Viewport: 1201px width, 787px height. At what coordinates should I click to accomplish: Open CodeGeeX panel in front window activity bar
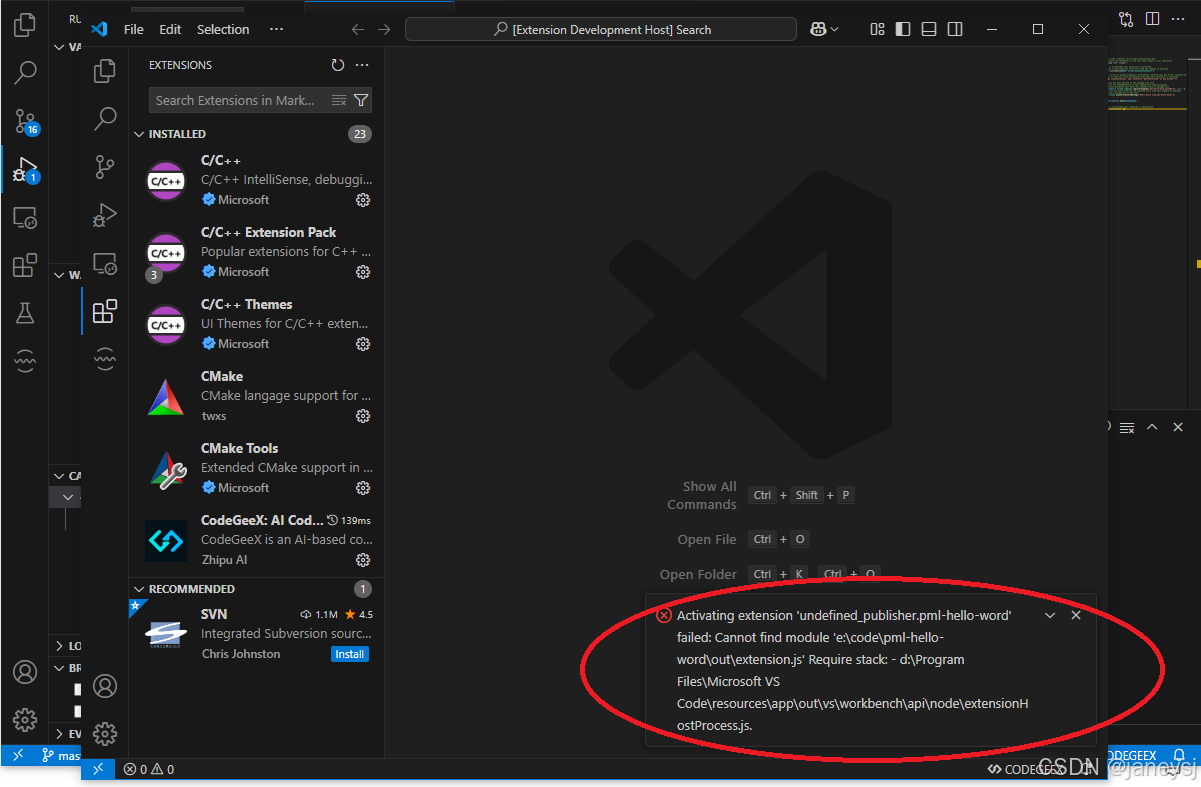(x=105, y=358)
